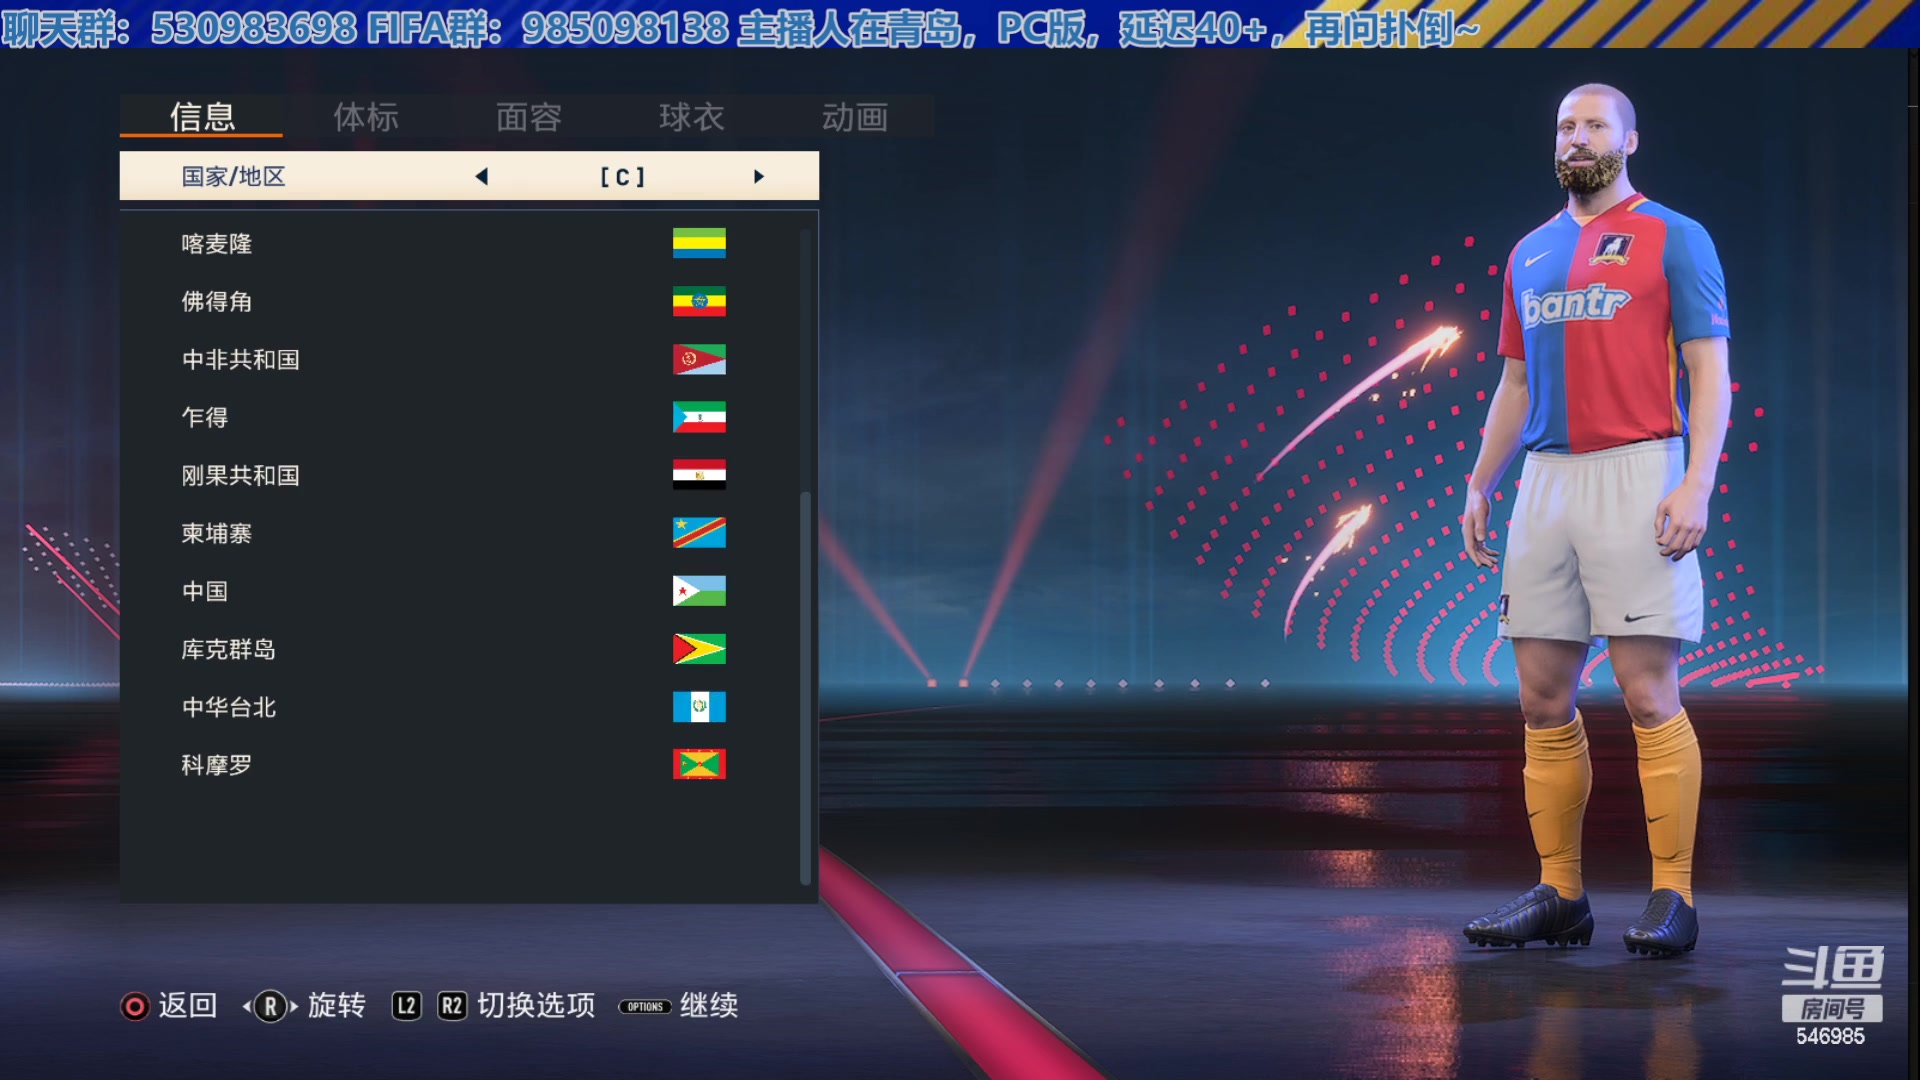
Task: Click the R2 button icon
Action: point(452,1006)
